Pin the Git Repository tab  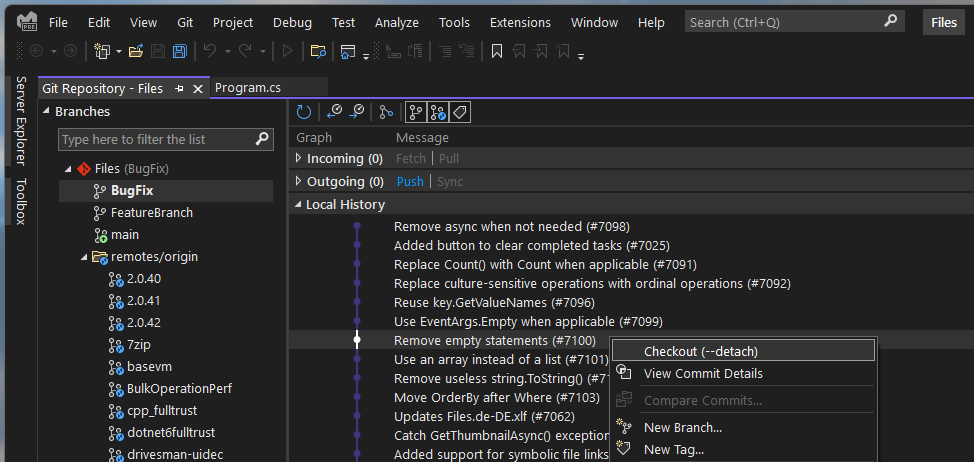[179, 89]
